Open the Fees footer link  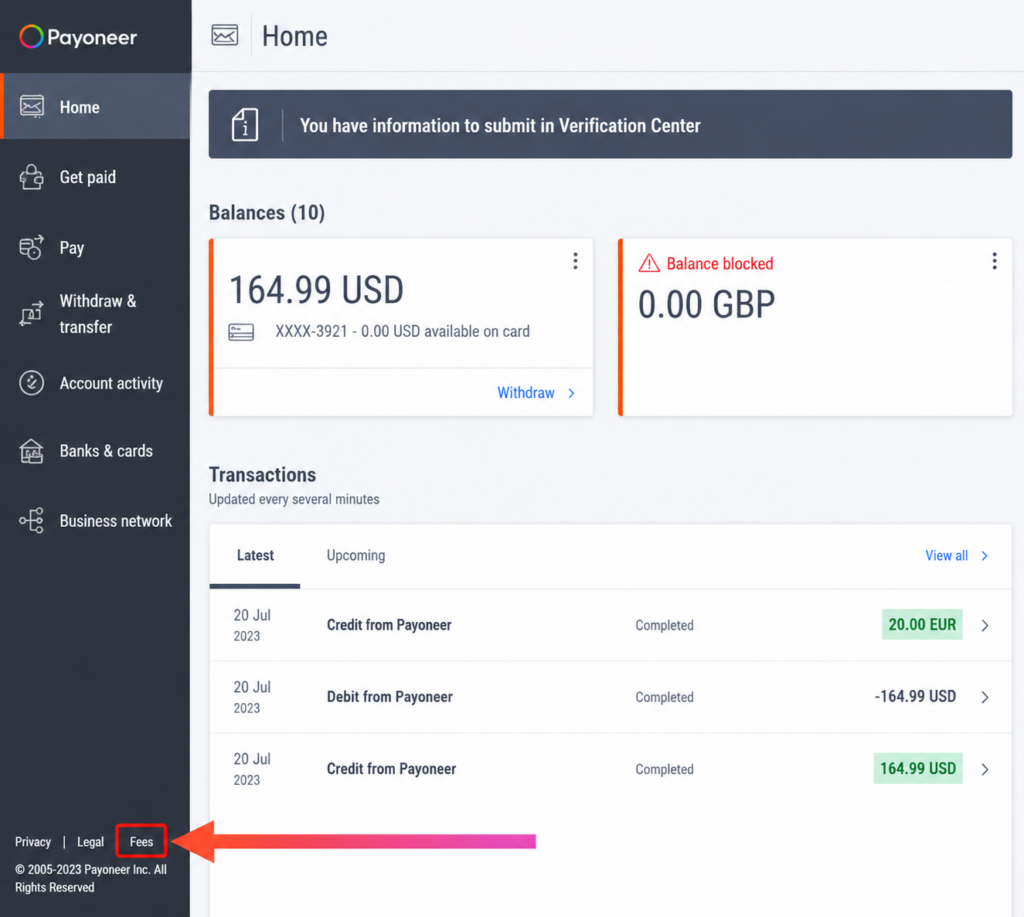pos(141,841)
